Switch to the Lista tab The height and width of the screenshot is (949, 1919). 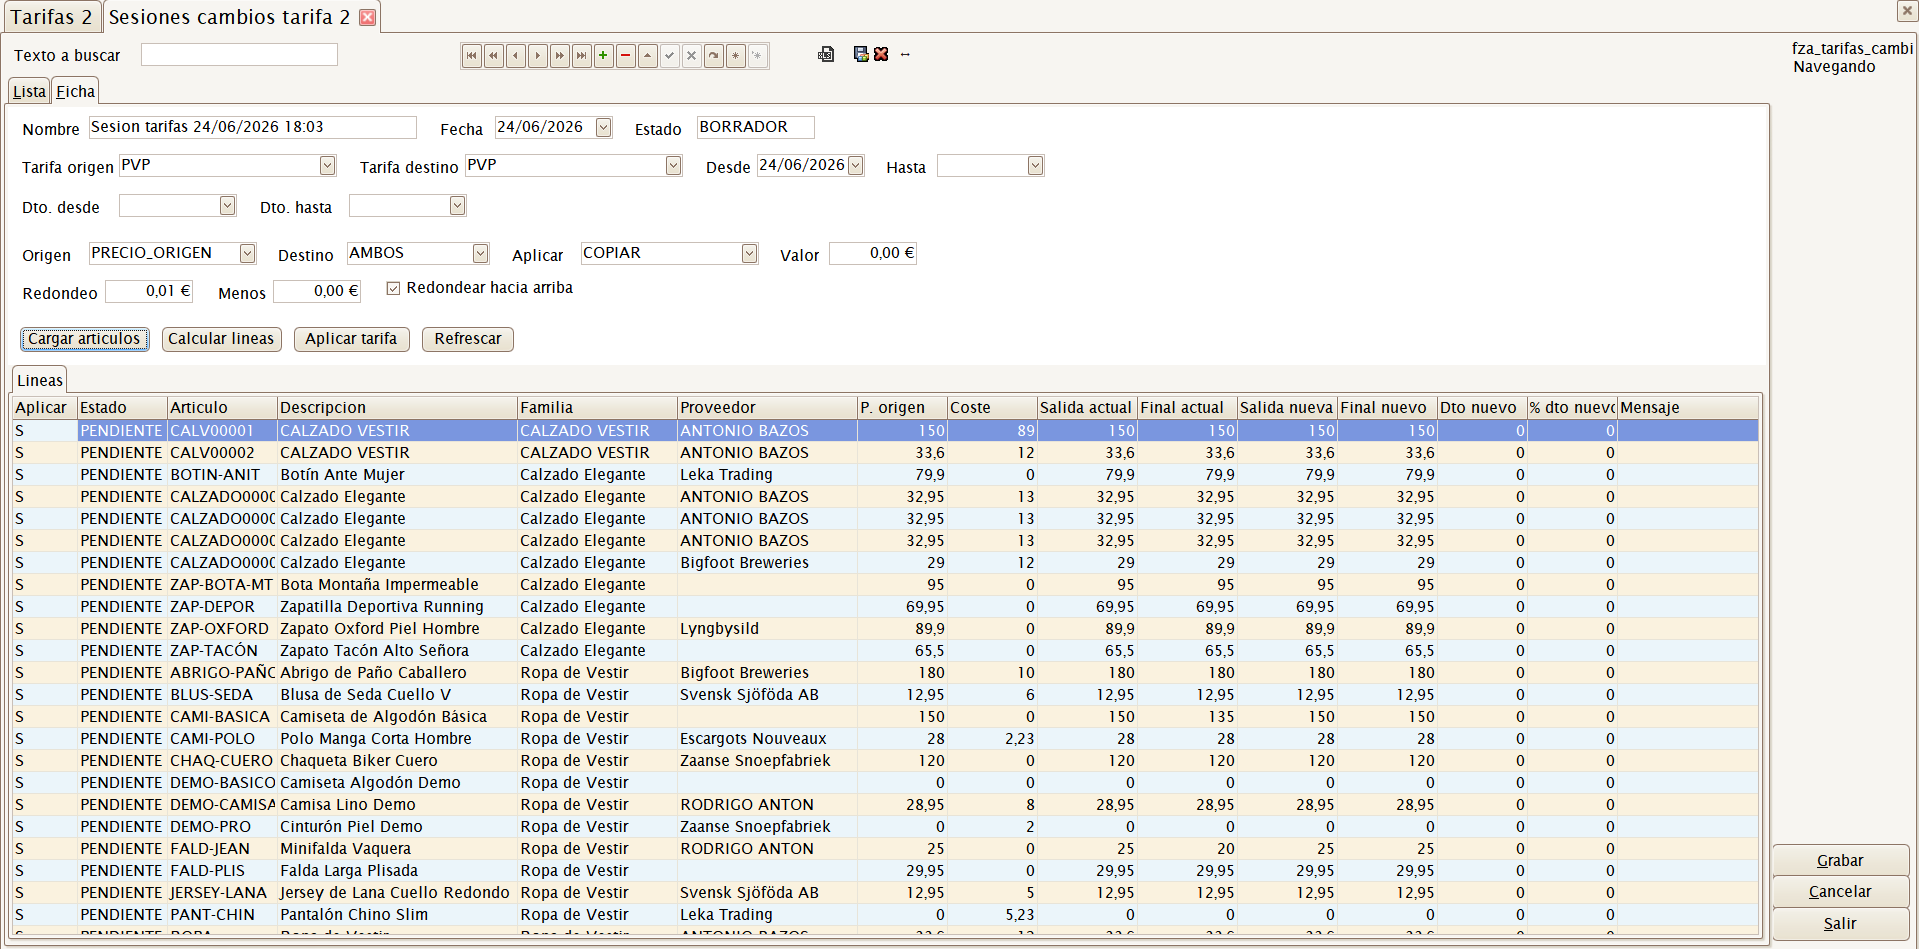coord(29,91)
